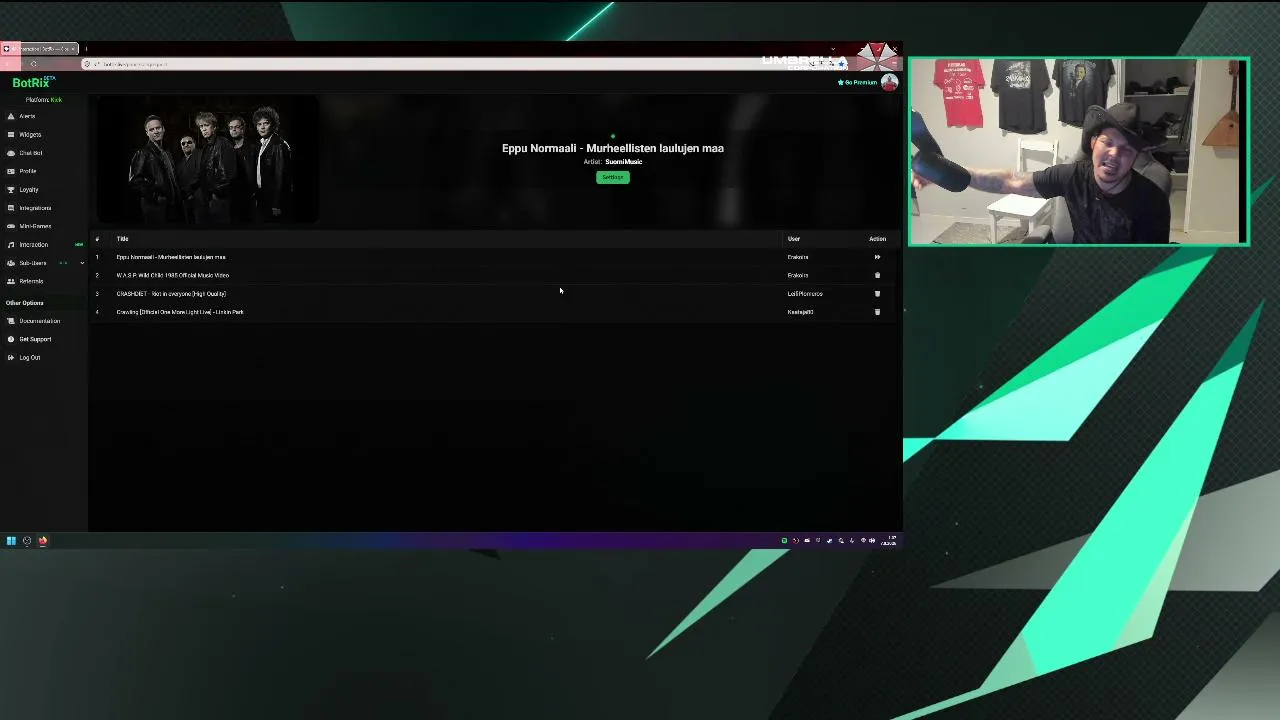The image size is (1280, 720).
Task: Click the Get Support icon
Action: (x=11, y=339)
